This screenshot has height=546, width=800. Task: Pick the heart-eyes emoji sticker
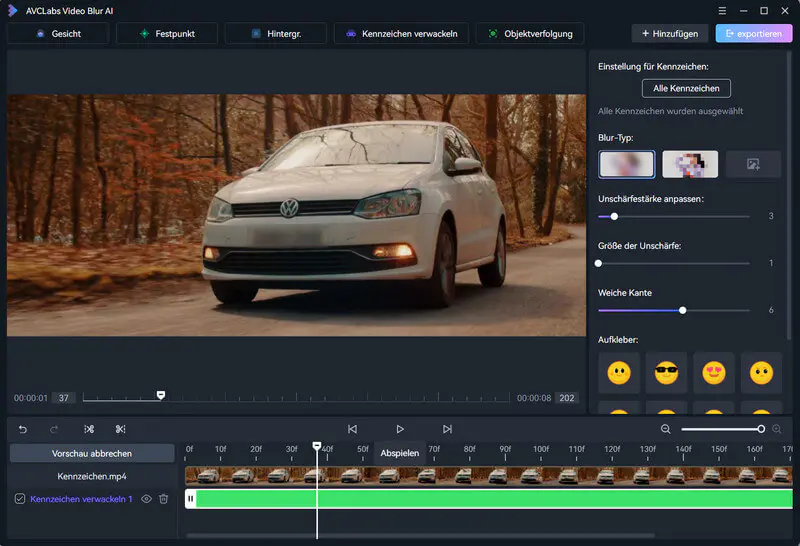click(x=714, y=373)
